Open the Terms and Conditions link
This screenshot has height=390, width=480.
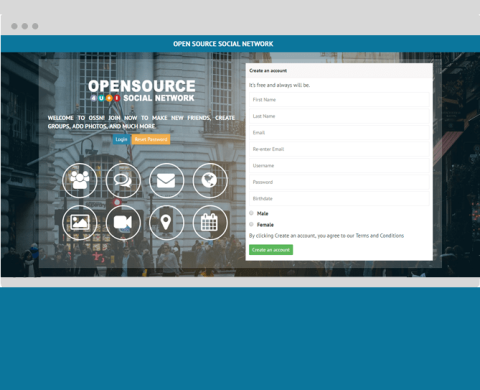[x=380, y=236]
